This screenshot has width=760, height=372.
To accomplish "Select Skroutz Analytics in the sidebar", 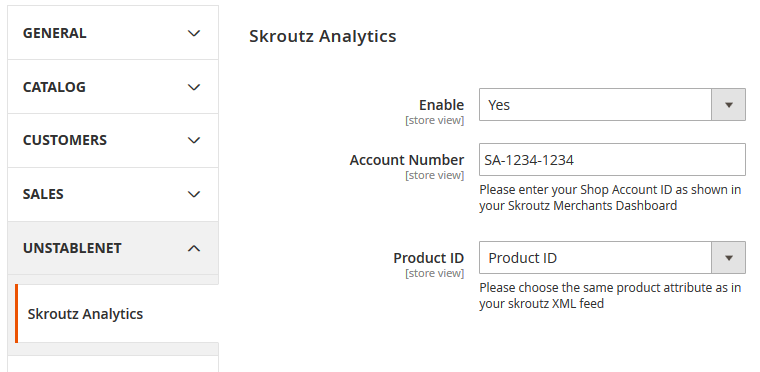I will pyautogui.click(x=85, y=314).
